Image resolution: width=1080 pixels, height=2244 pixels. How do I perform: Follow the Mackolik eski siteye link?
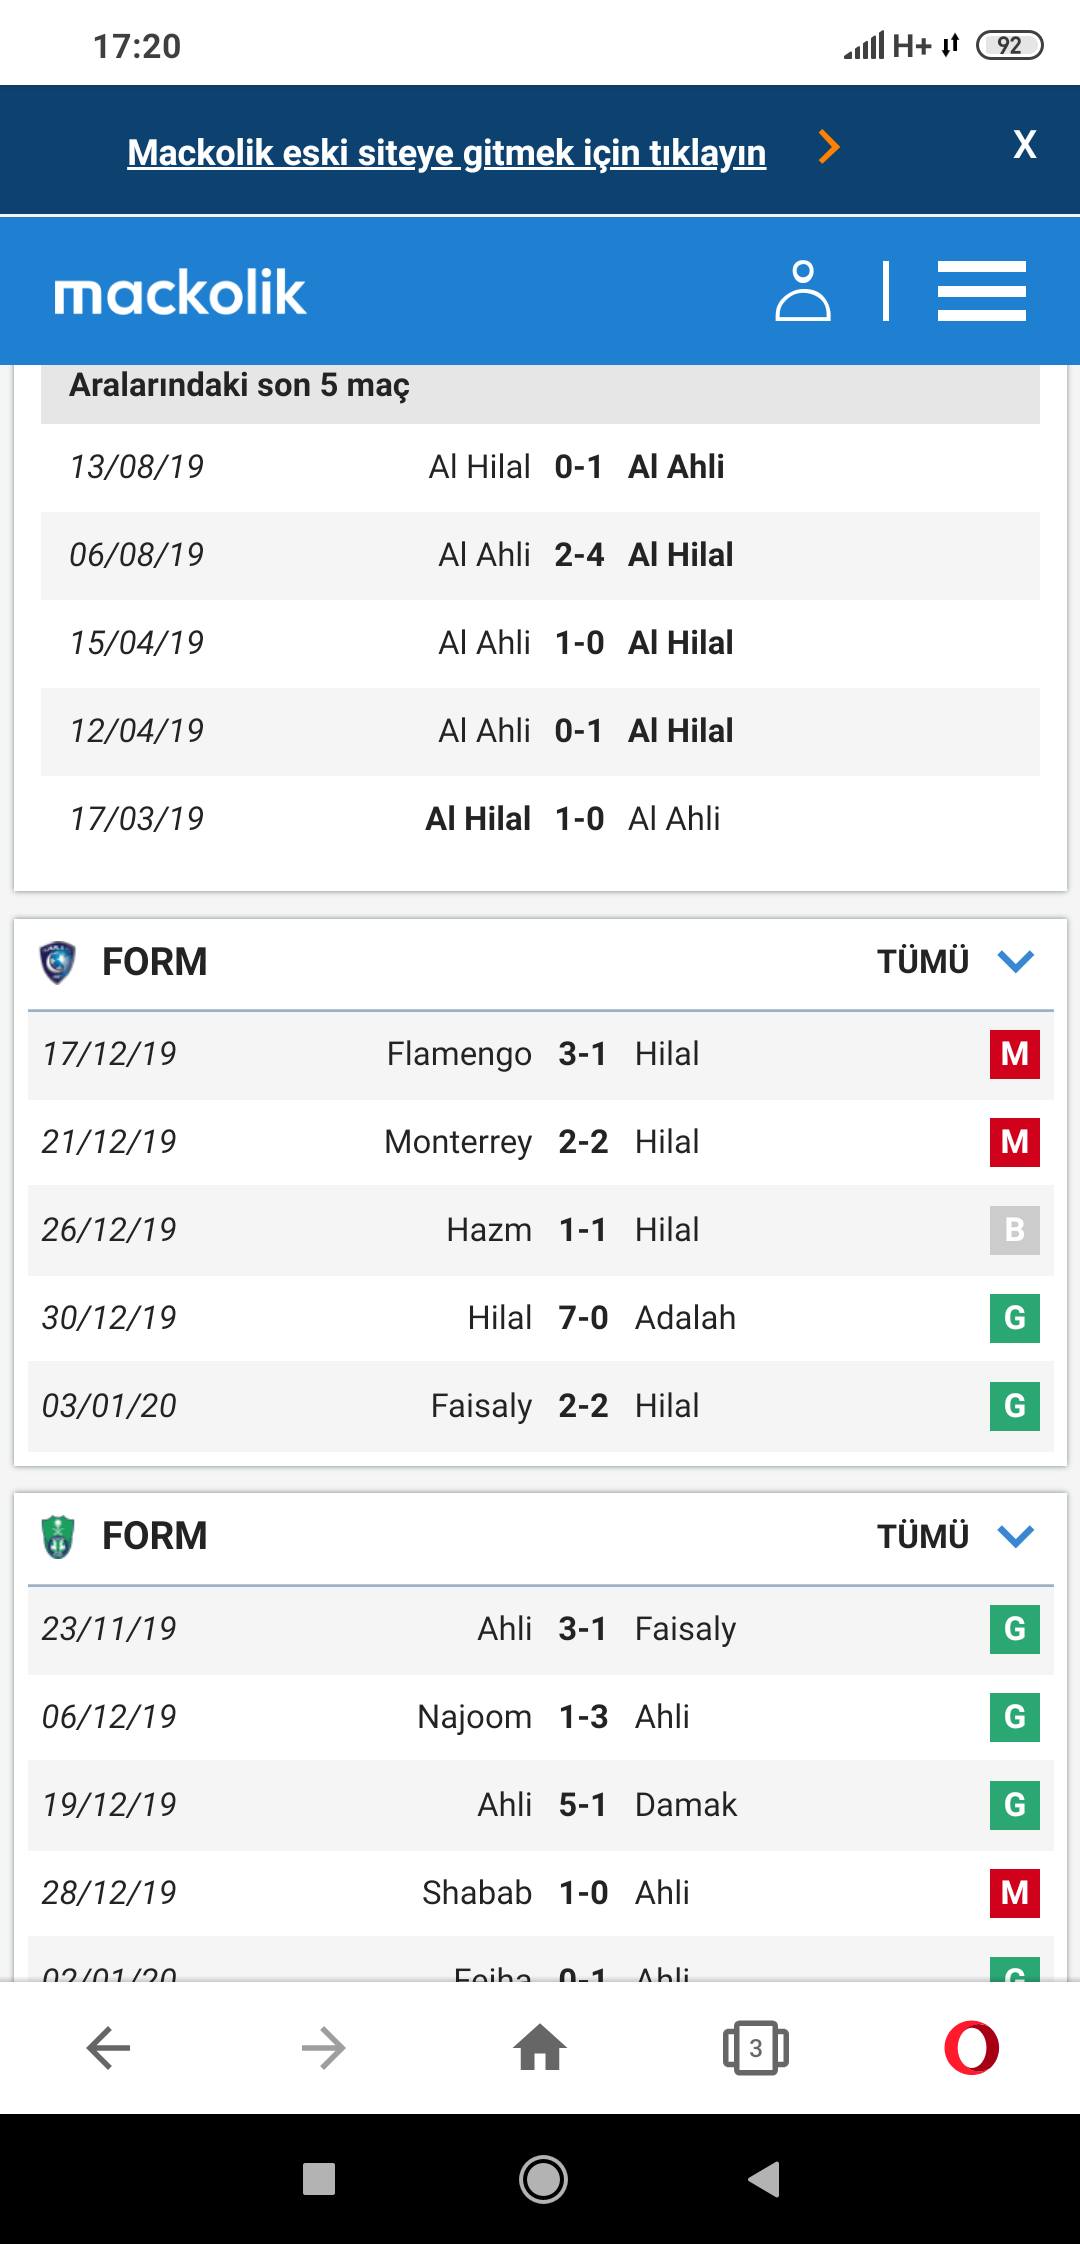pos(447,153)
